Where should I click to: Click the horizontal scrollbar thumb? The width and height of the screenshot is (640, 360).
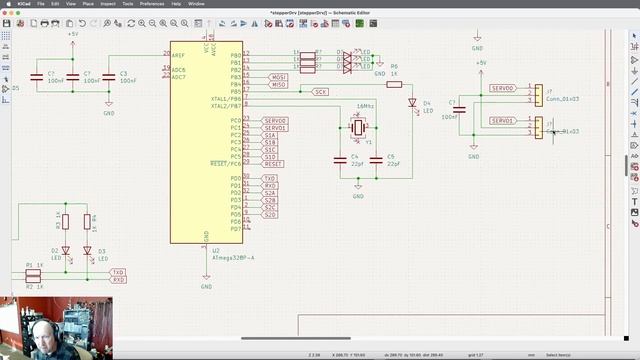coord(296,338)
